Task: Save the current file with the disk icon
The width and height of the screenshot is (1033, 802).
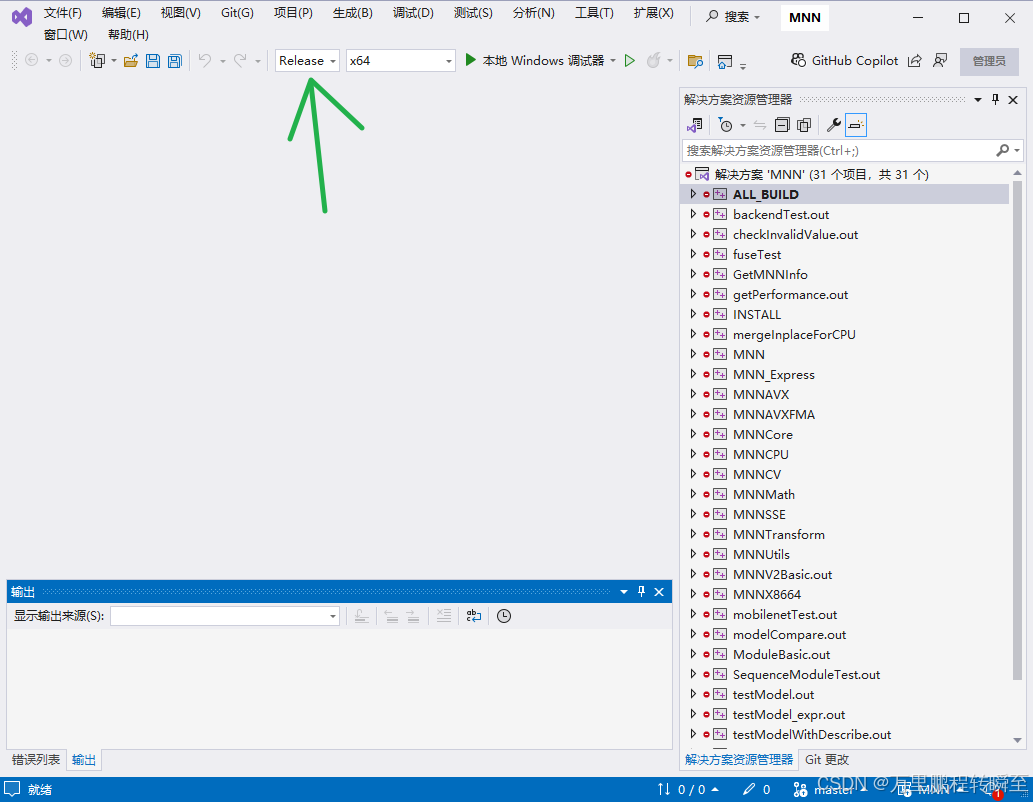Action: [153, 61]
